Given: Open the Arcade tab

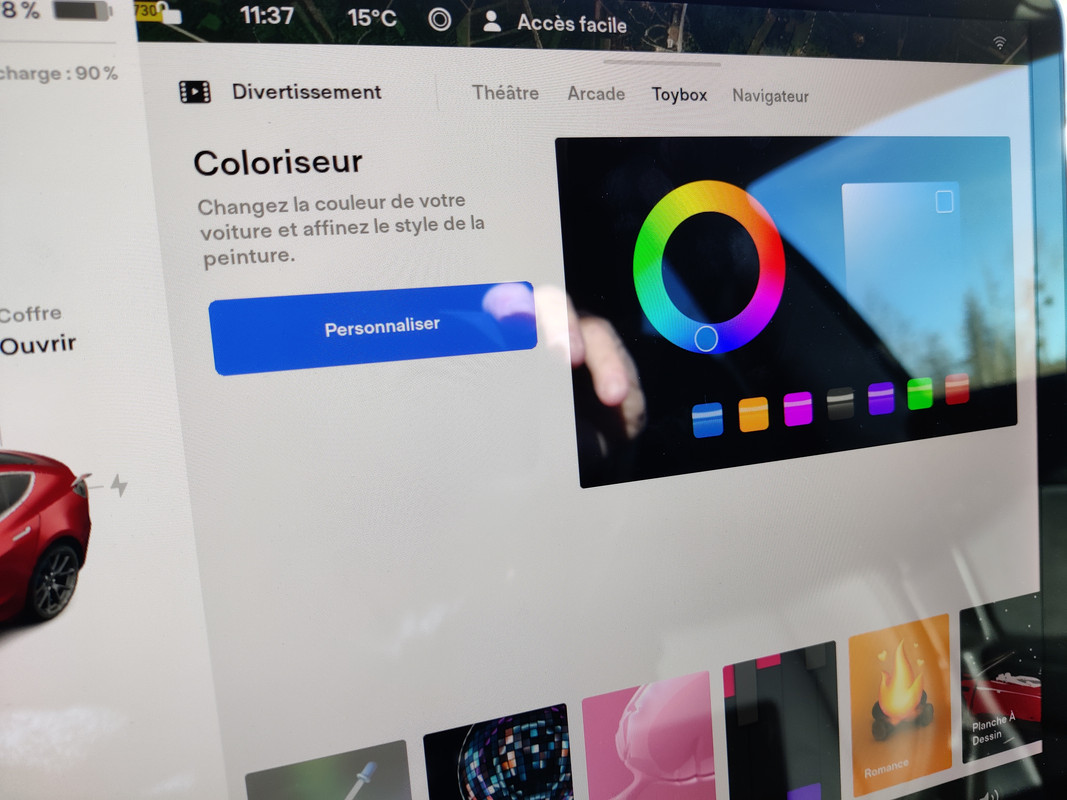Looking at the screenshot, I should tap(596, 93).
